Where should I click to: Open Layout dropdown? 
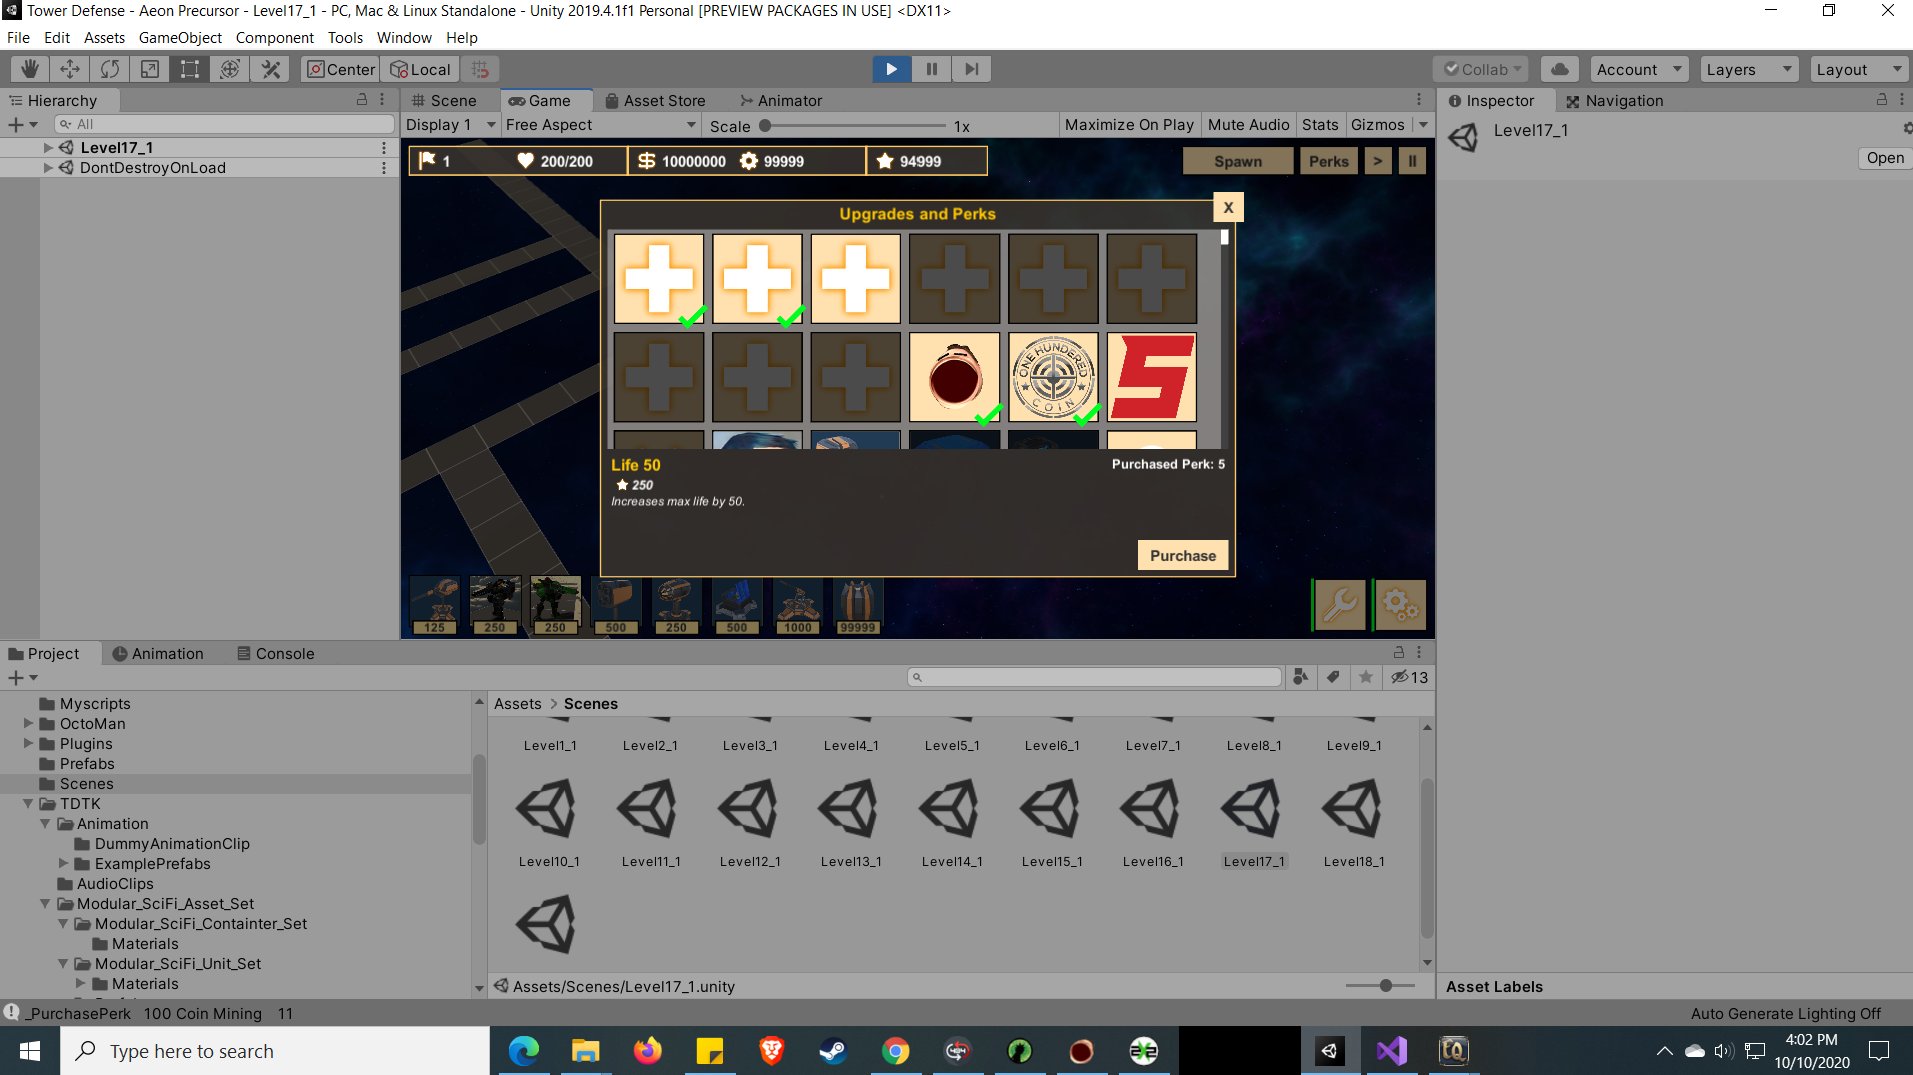point(1859,69)
